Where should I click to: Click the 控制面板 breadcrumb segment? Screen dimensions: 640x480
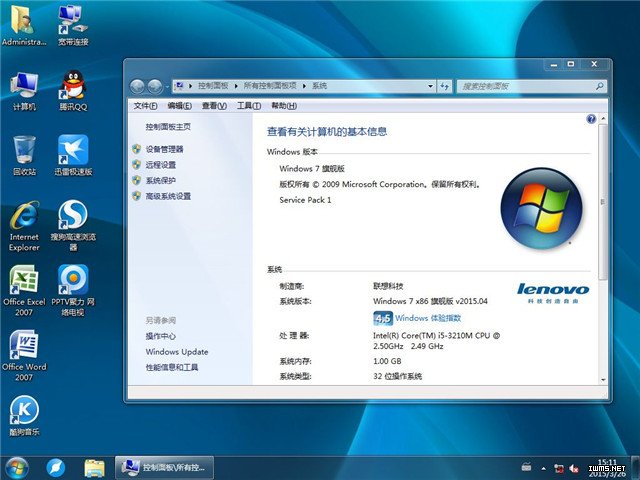click(x=213, y=86)
